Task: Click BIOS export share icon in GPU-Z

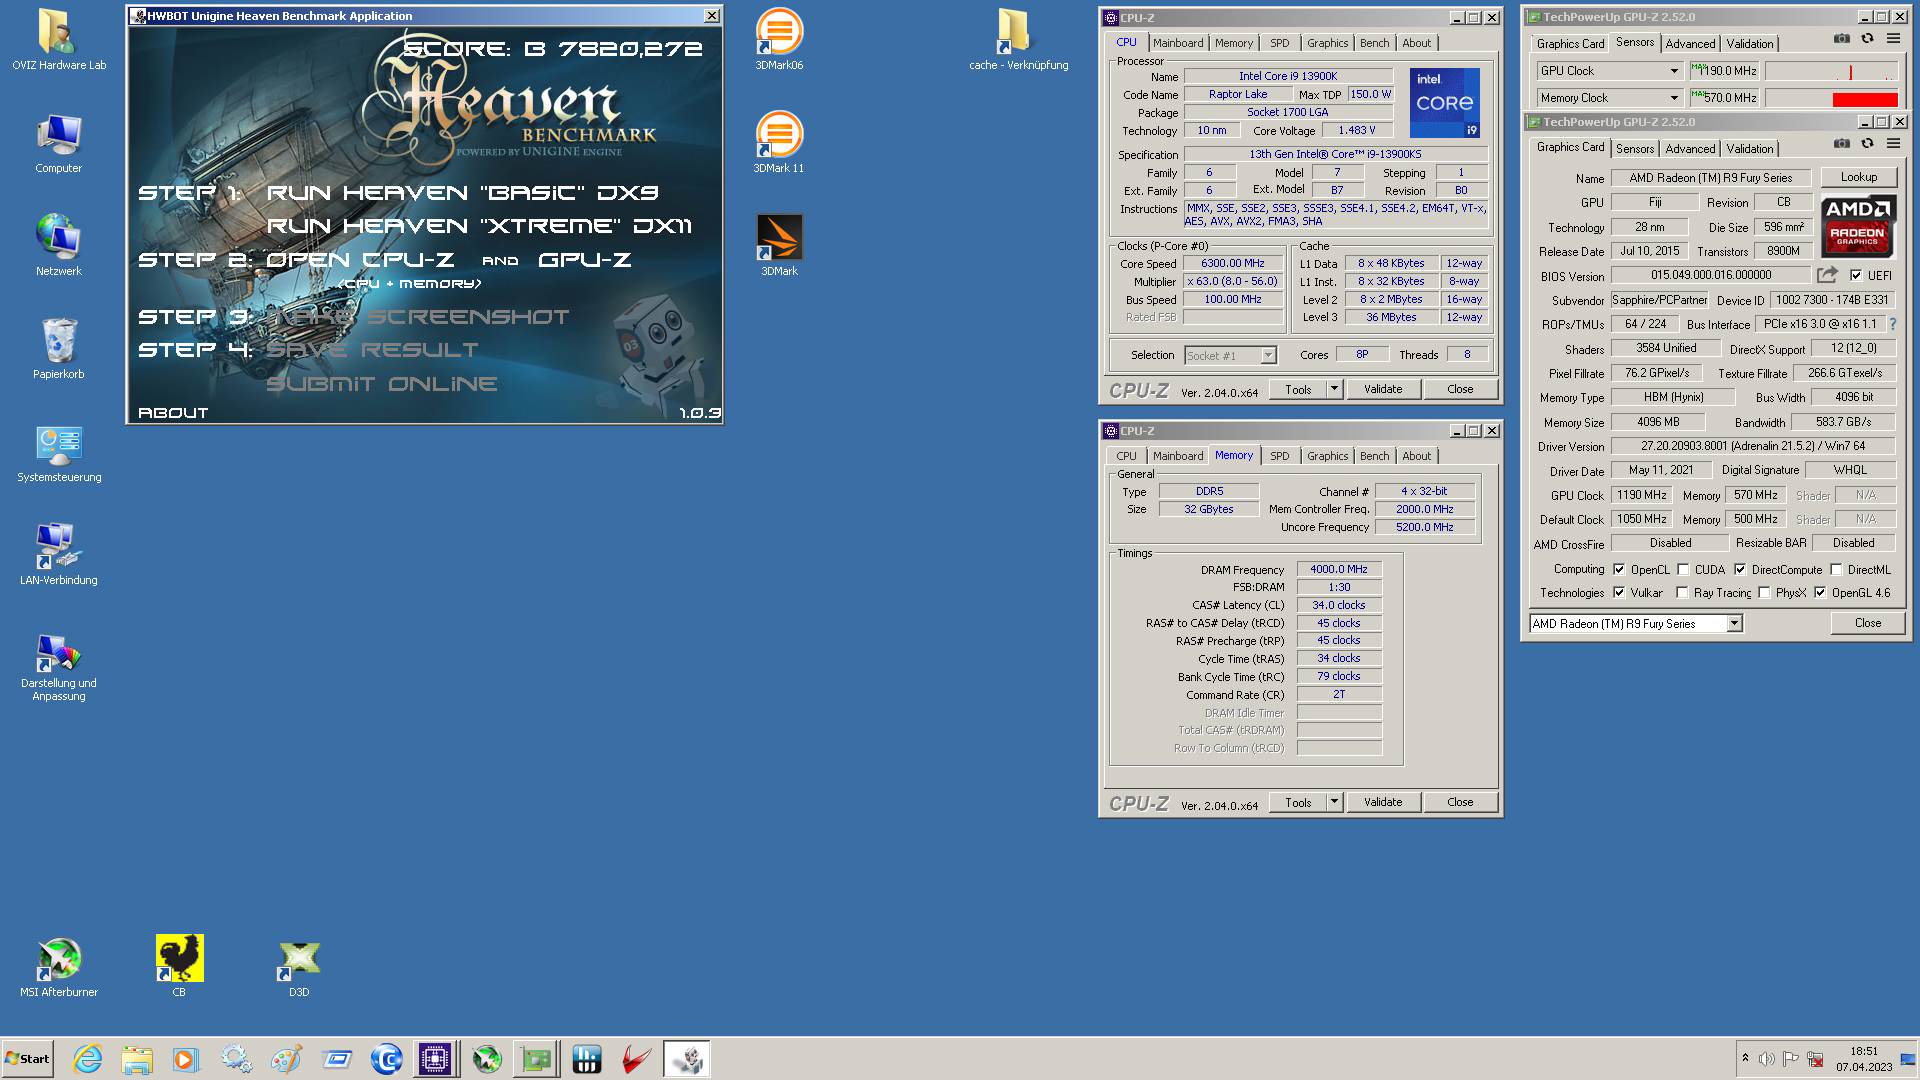Action: click(1827, 274)
